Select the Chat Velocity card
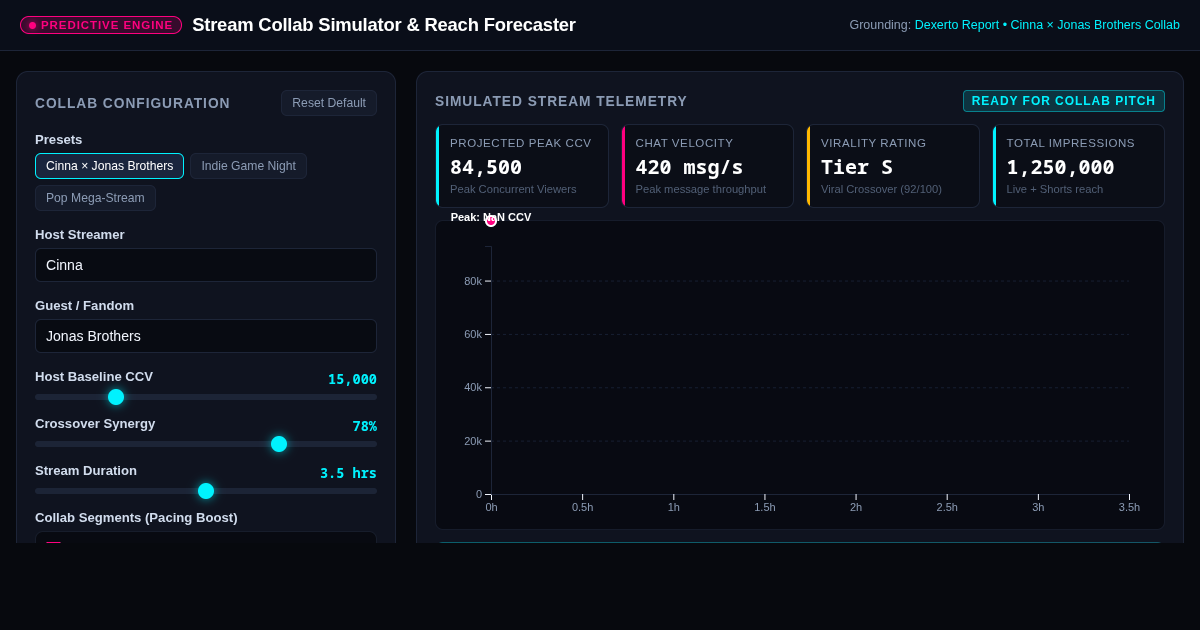 (707, 166)
